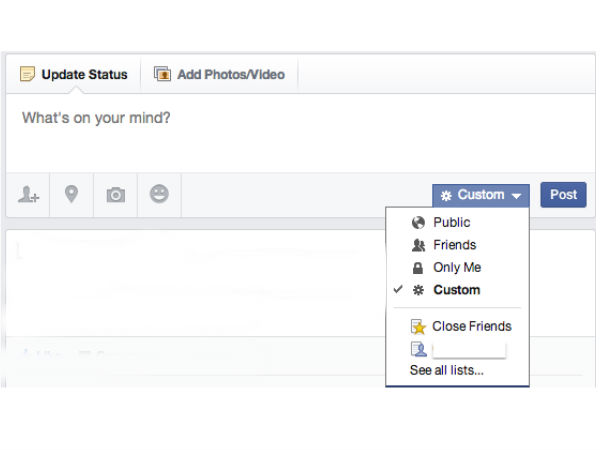Click the Update Status note icon
This screenshot has height=450, width=600.
pyautogui.click(x=27, y=74)
